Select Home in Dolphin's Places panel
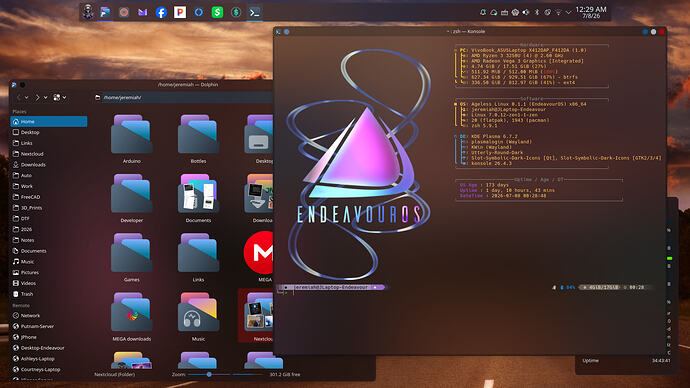 [48, 121]
